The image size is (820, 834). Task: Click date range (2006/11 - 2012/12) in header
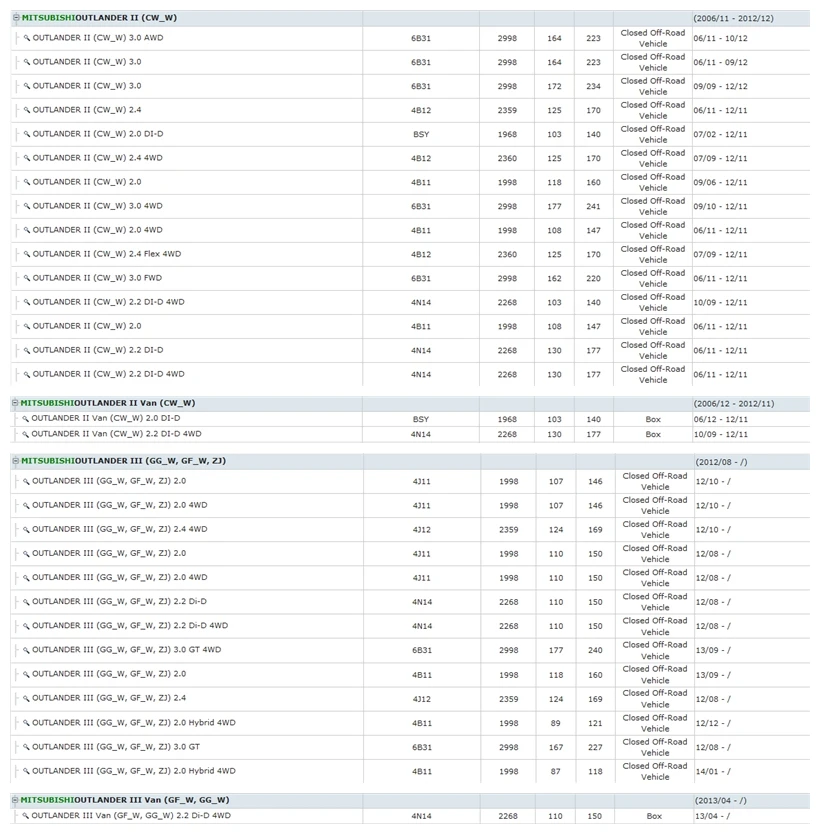[x=733, y=18]
